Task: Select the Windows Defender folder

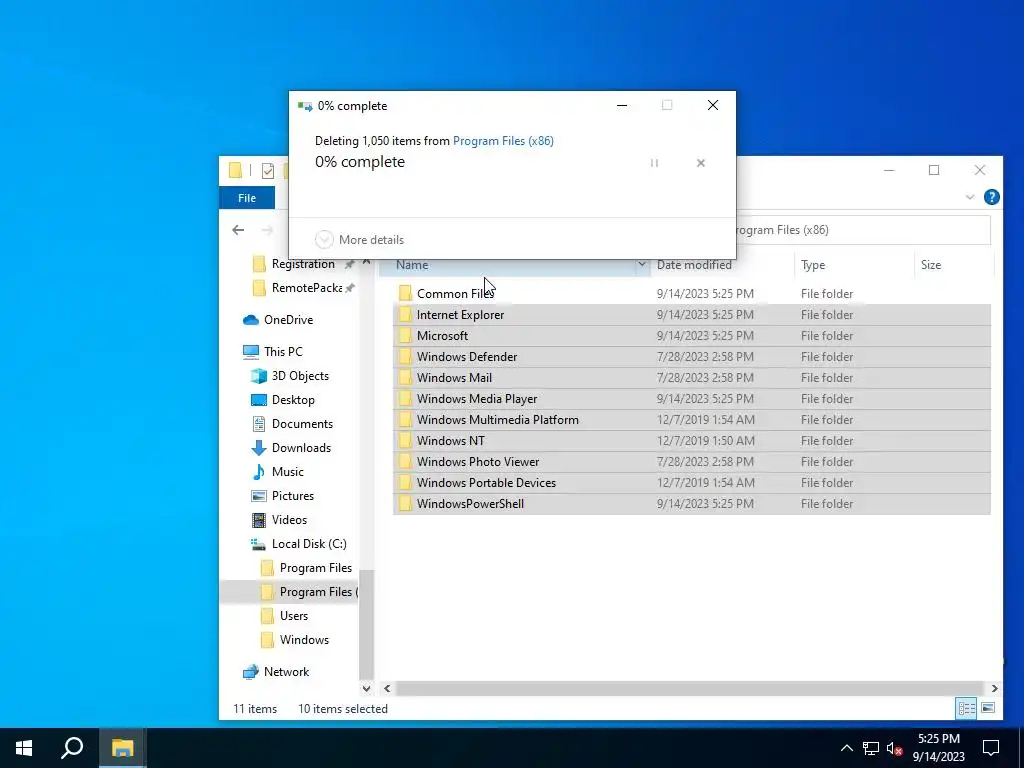Action: (x=692, y=357)
